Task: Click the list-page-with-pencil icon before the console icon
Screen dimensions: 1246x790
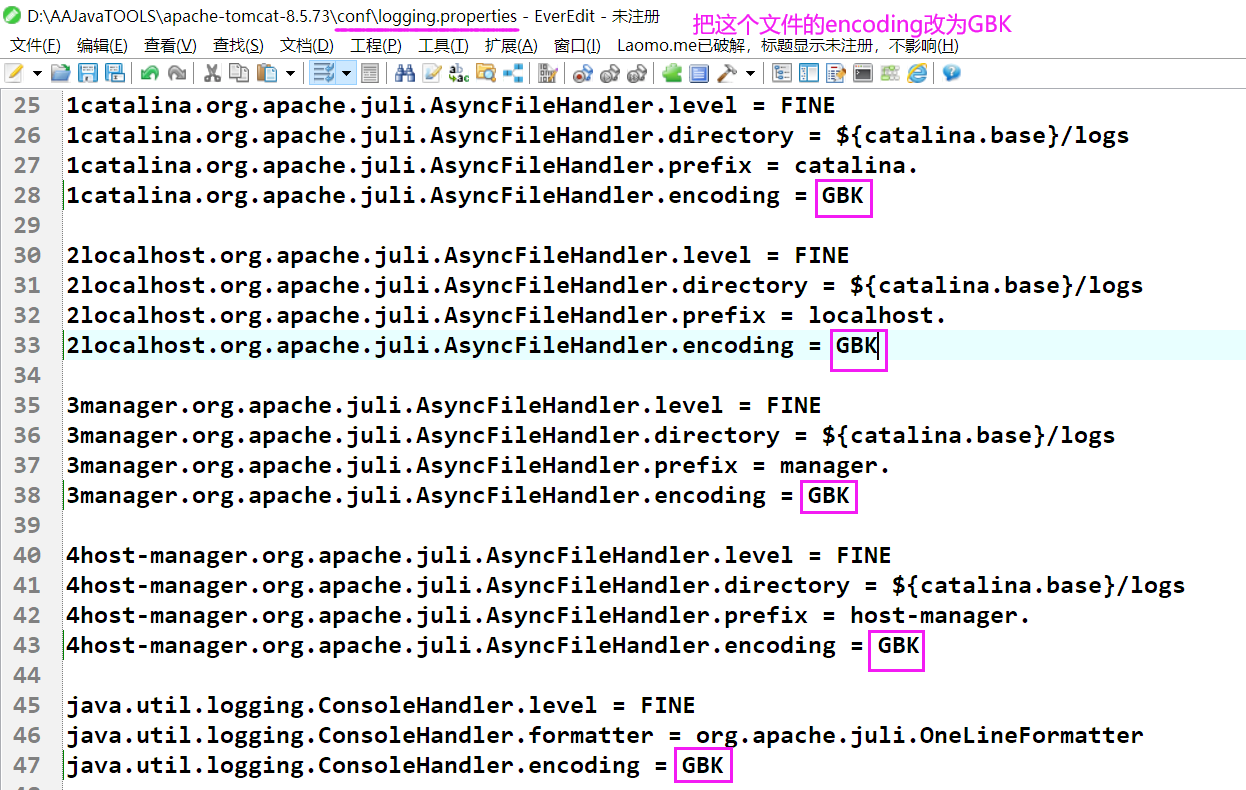Action: [x=836, y=73]
